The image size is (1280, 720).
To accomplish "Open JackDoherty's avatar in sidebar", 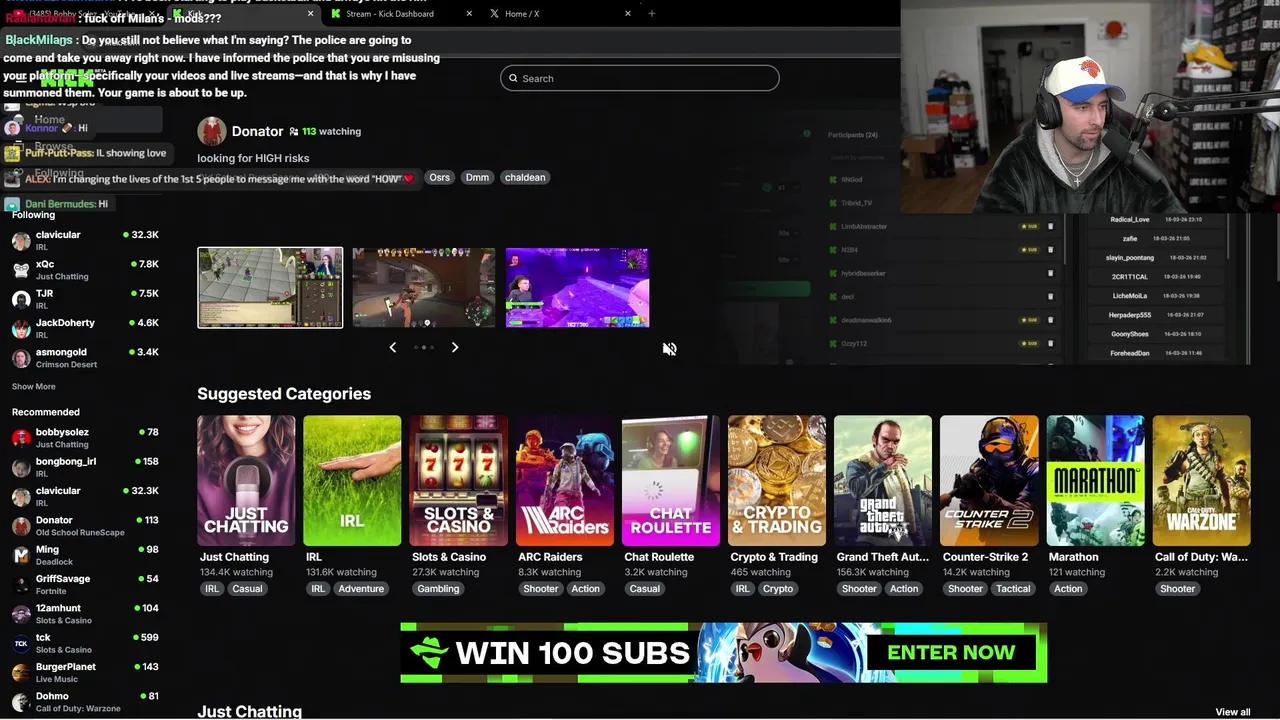I will (x=20, y=329).
